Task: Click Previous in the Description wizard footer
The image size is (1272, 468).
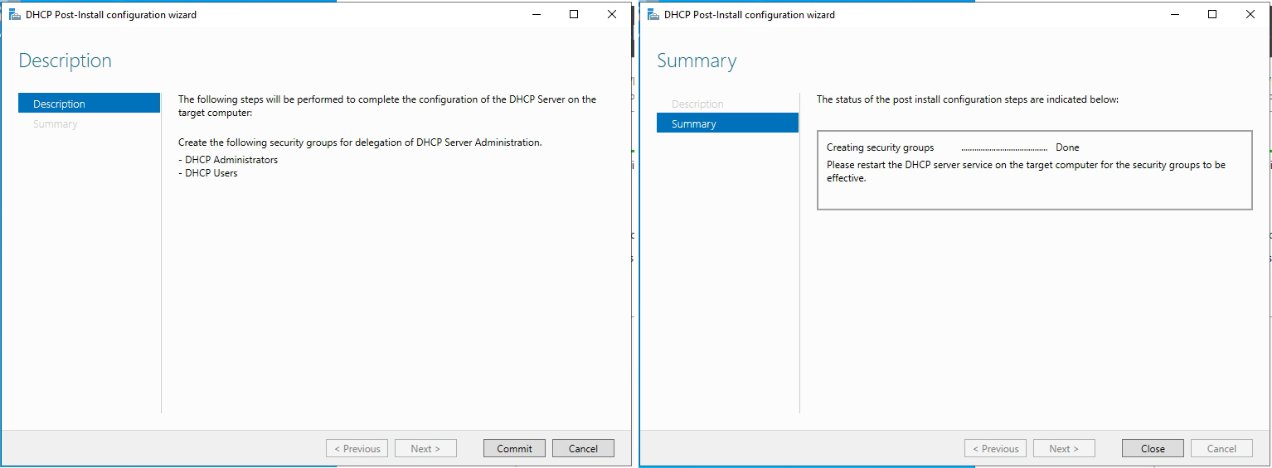Action: [x=357, y=449]
